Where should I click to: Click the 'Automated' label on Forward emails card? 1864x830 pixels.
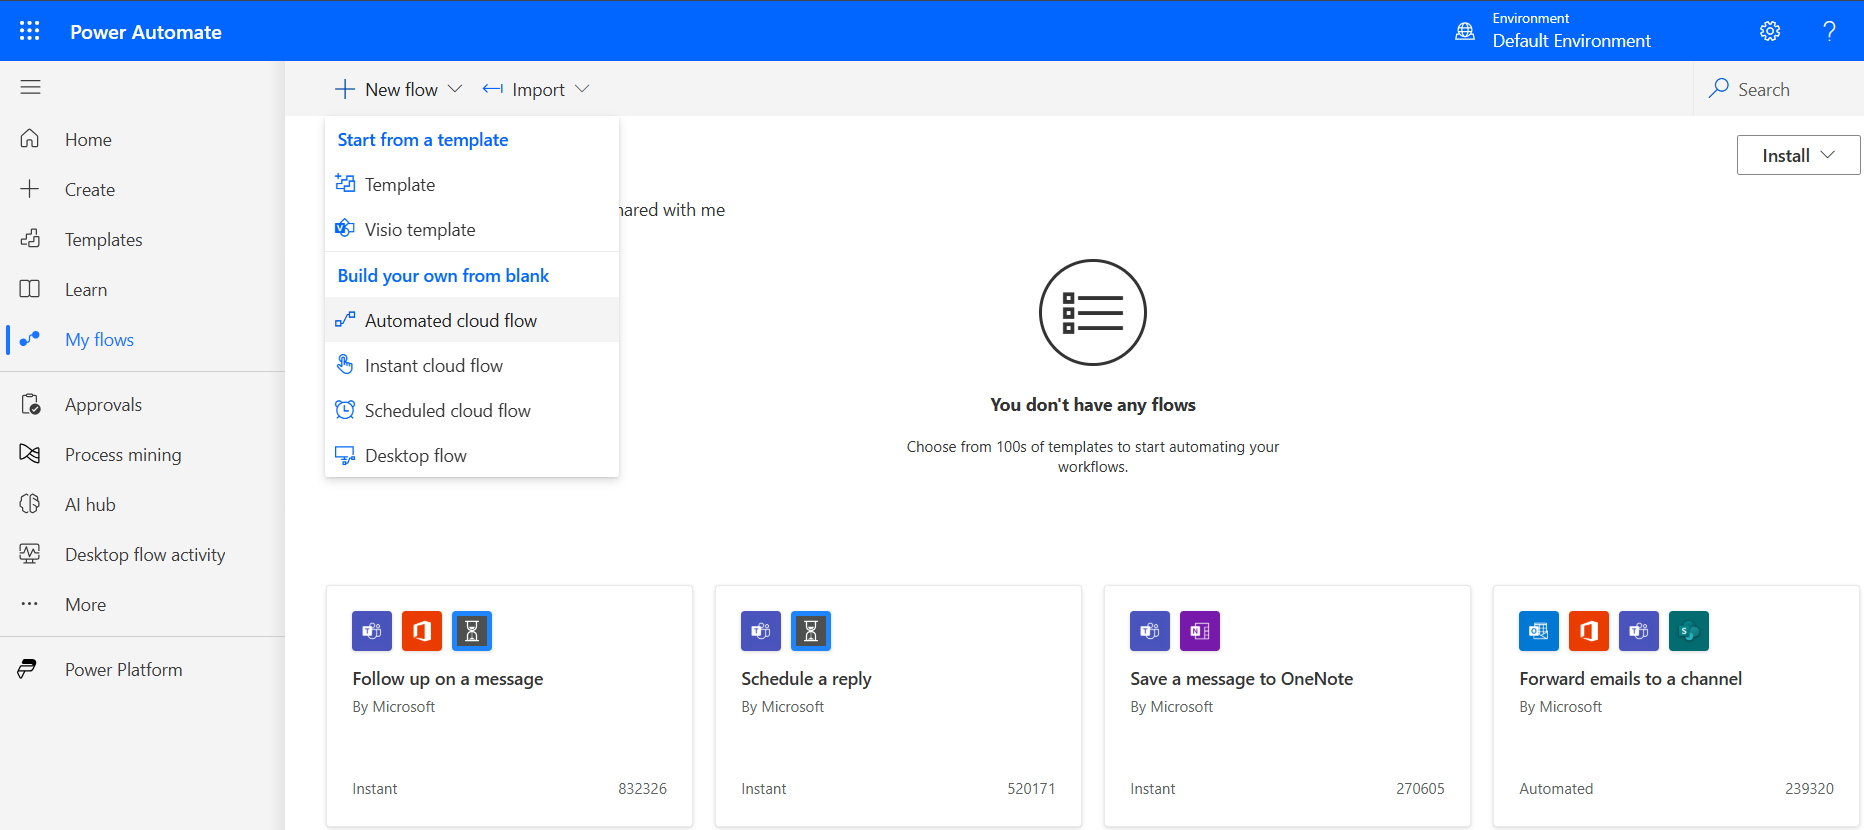point(1556,788)
